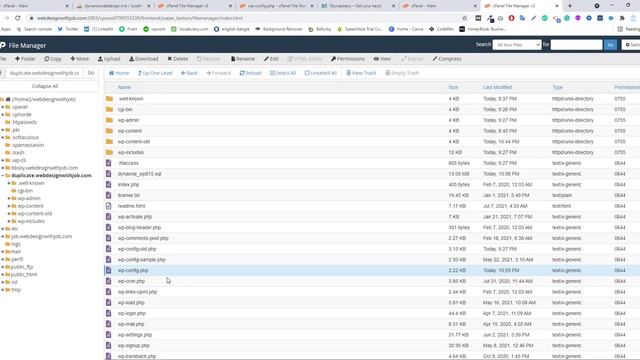640x360 pixels.
Task: Click the readme.html file icon
Action: tap(109, 206)
